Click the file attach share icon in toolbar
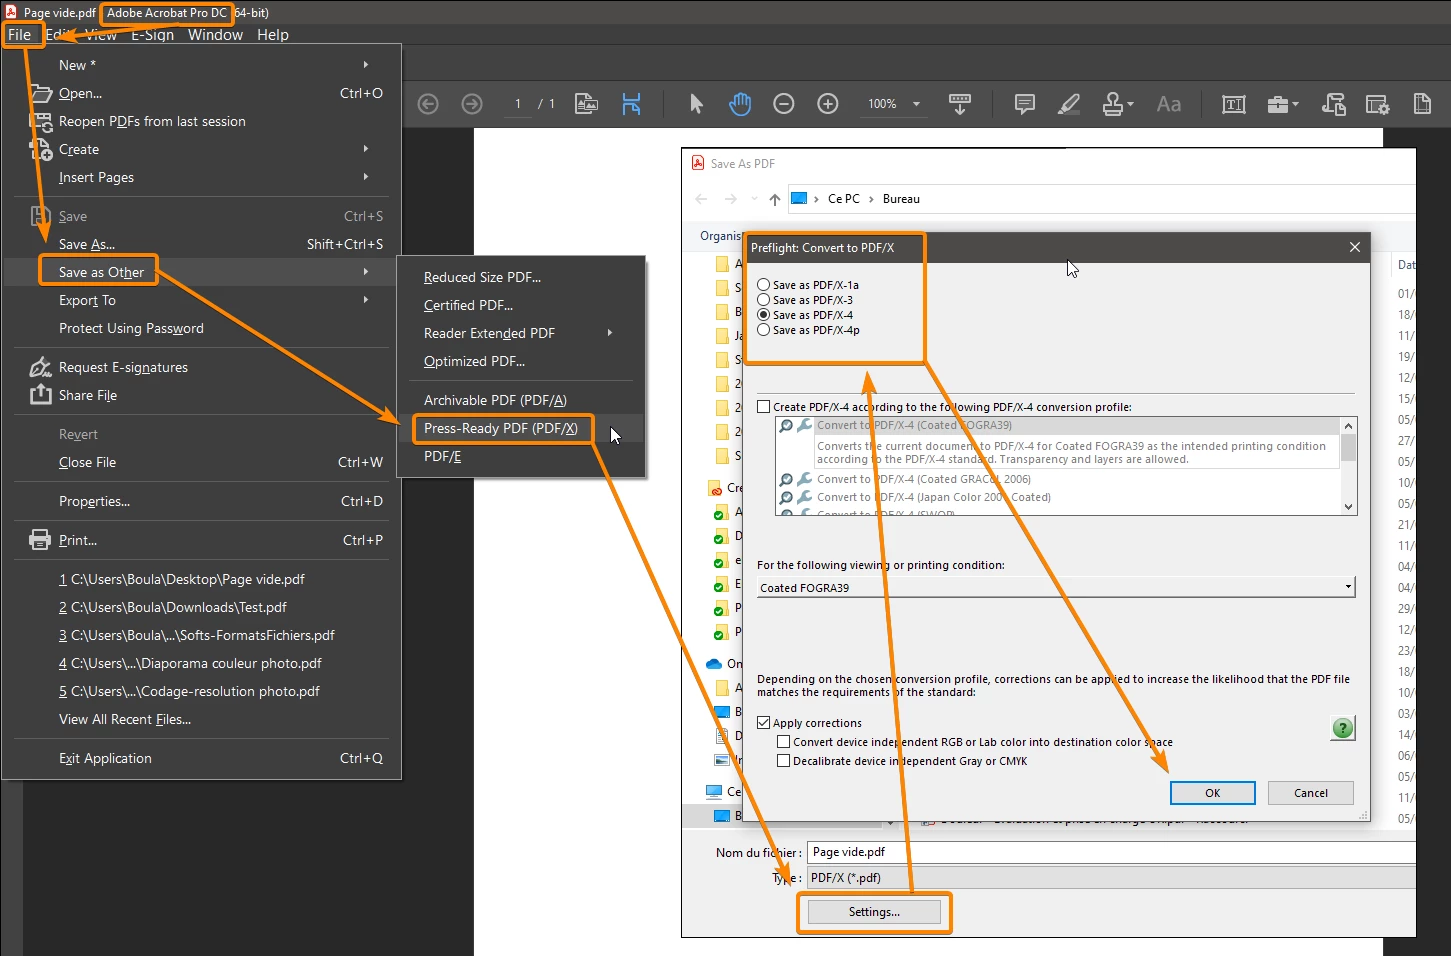1451x956 pixels. coord(1333,104)
